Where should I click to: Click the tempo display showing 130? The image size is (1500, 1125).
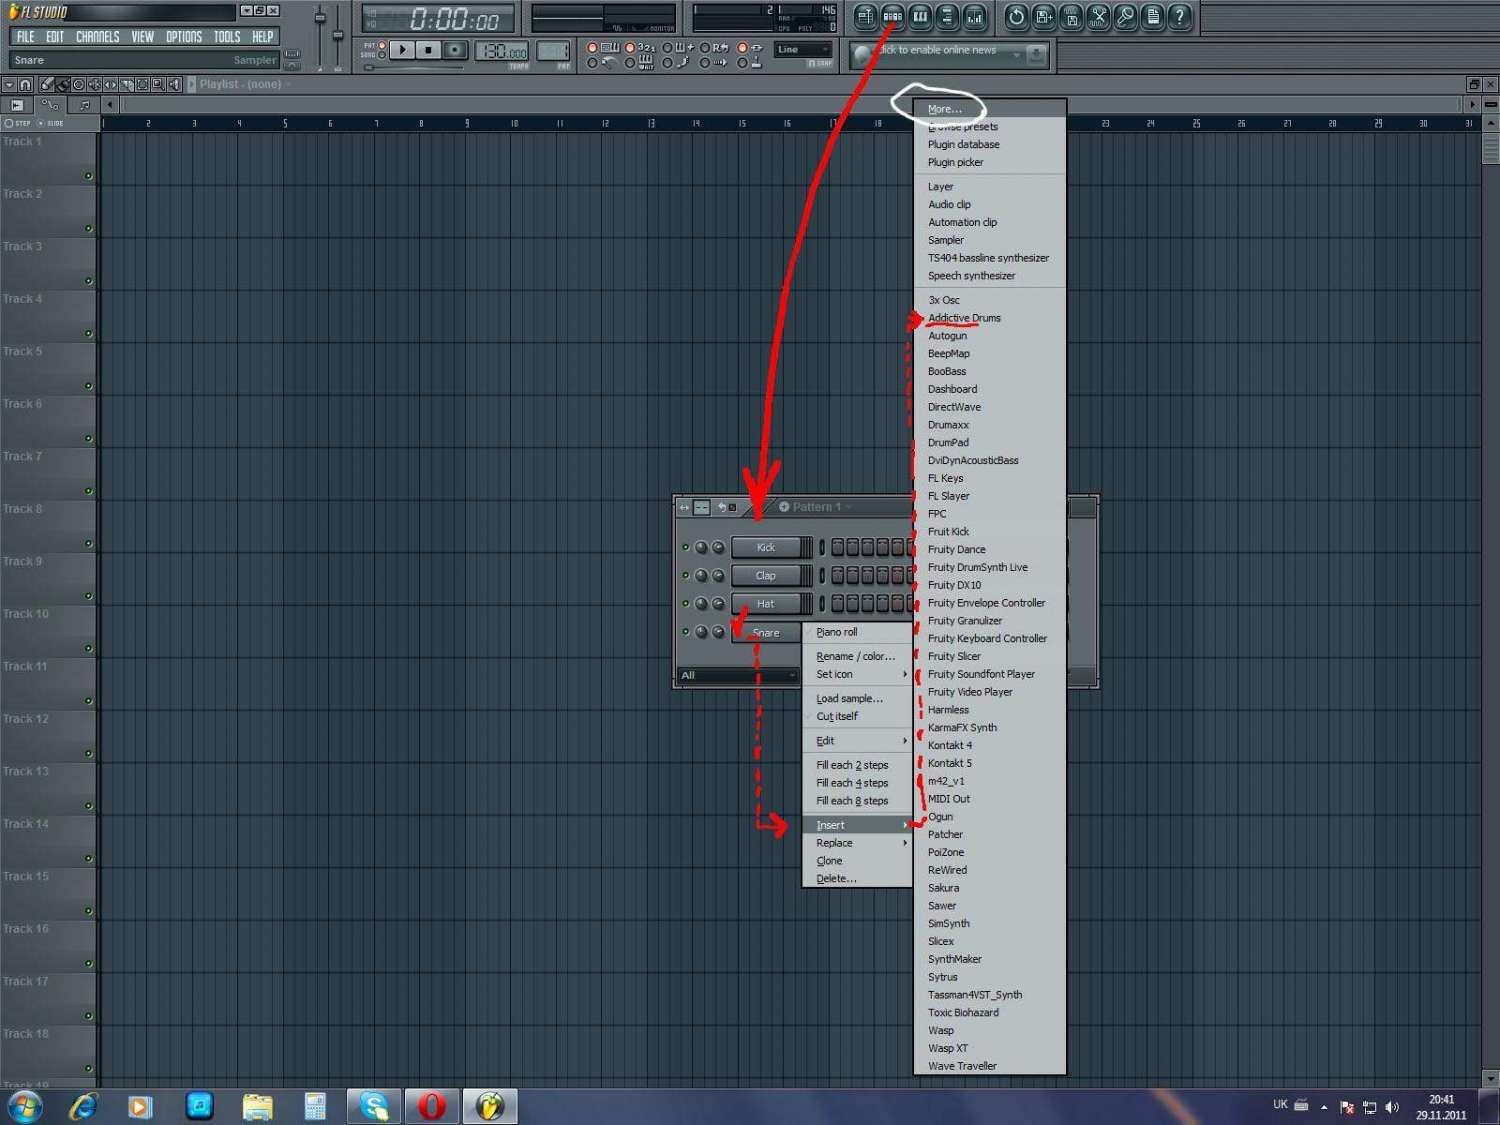pyautogui.click(x=502, y=51)
